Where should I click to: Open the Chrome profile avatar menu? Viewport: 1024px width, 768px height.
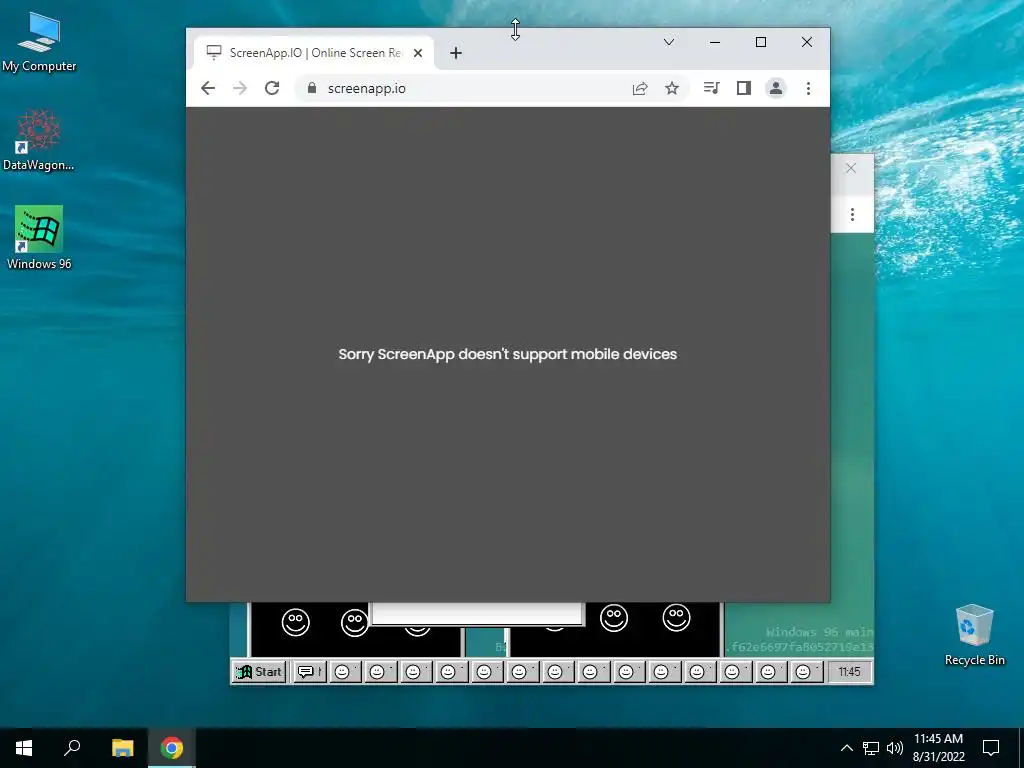coord(775,88)
